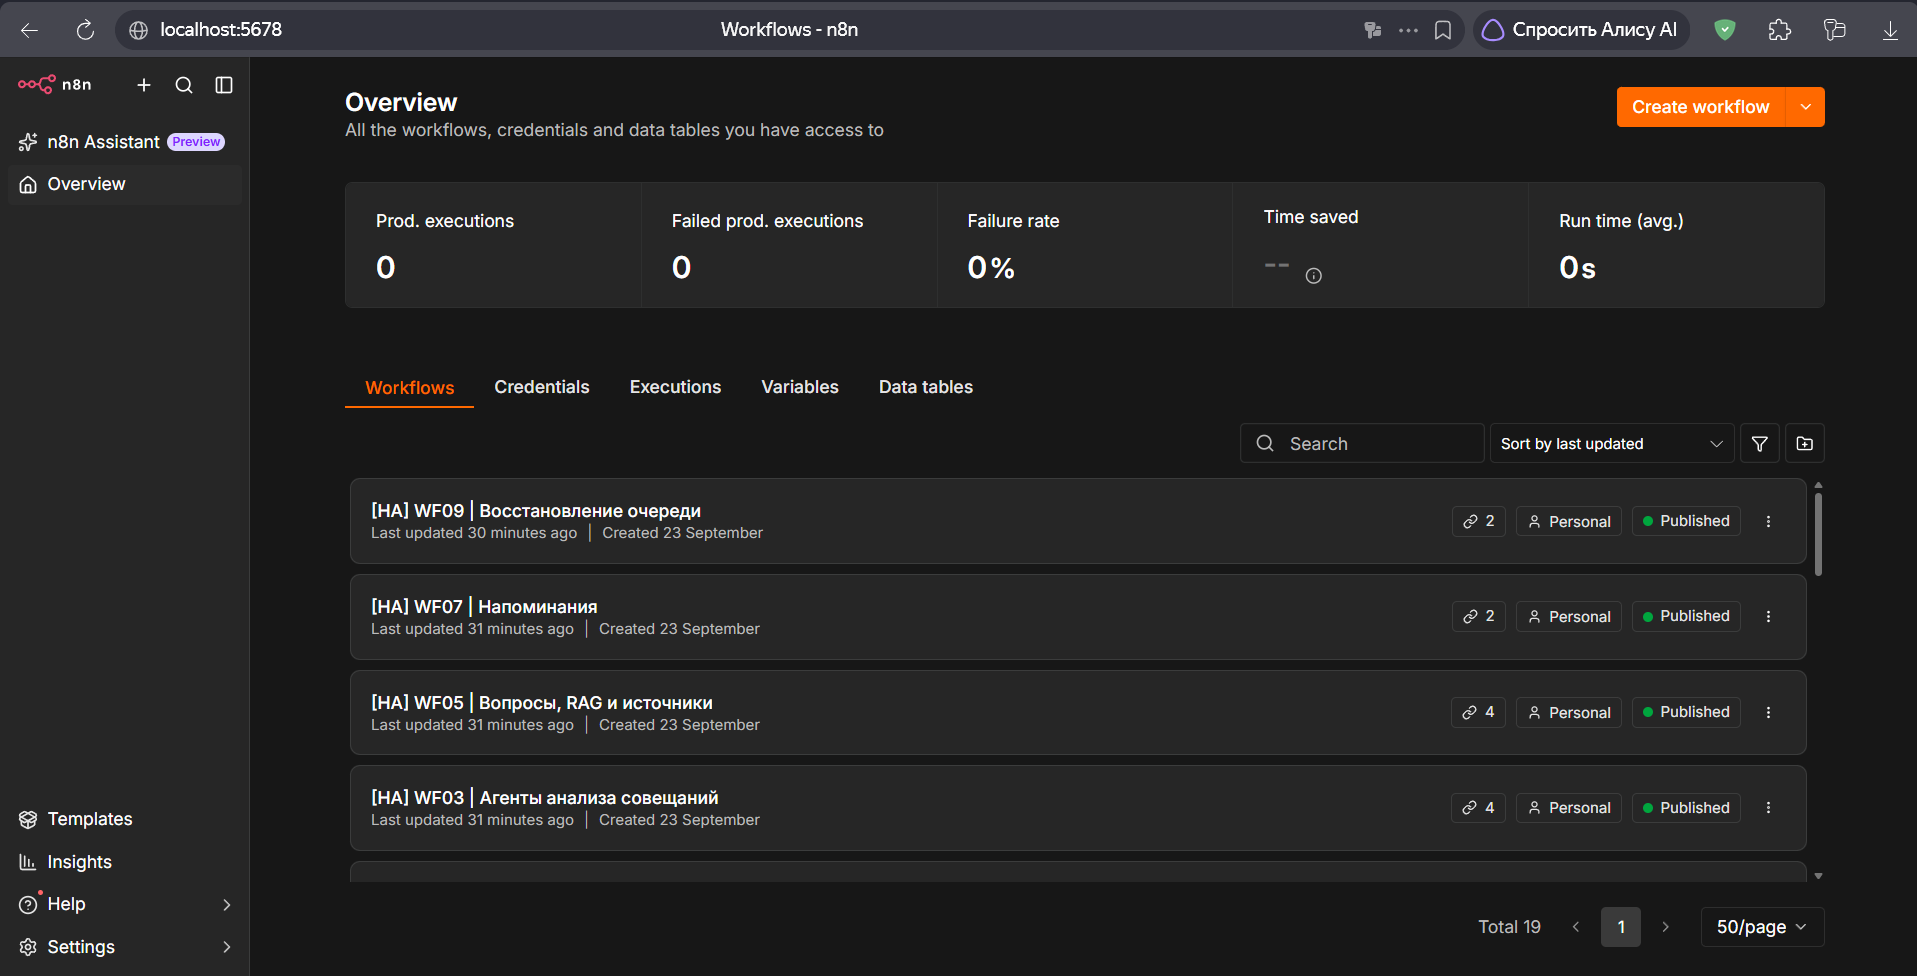This screenshot has width=1917, height=976.
Task: Click the Published badge on WF05 row
Action: click(x=1686, y=712)
